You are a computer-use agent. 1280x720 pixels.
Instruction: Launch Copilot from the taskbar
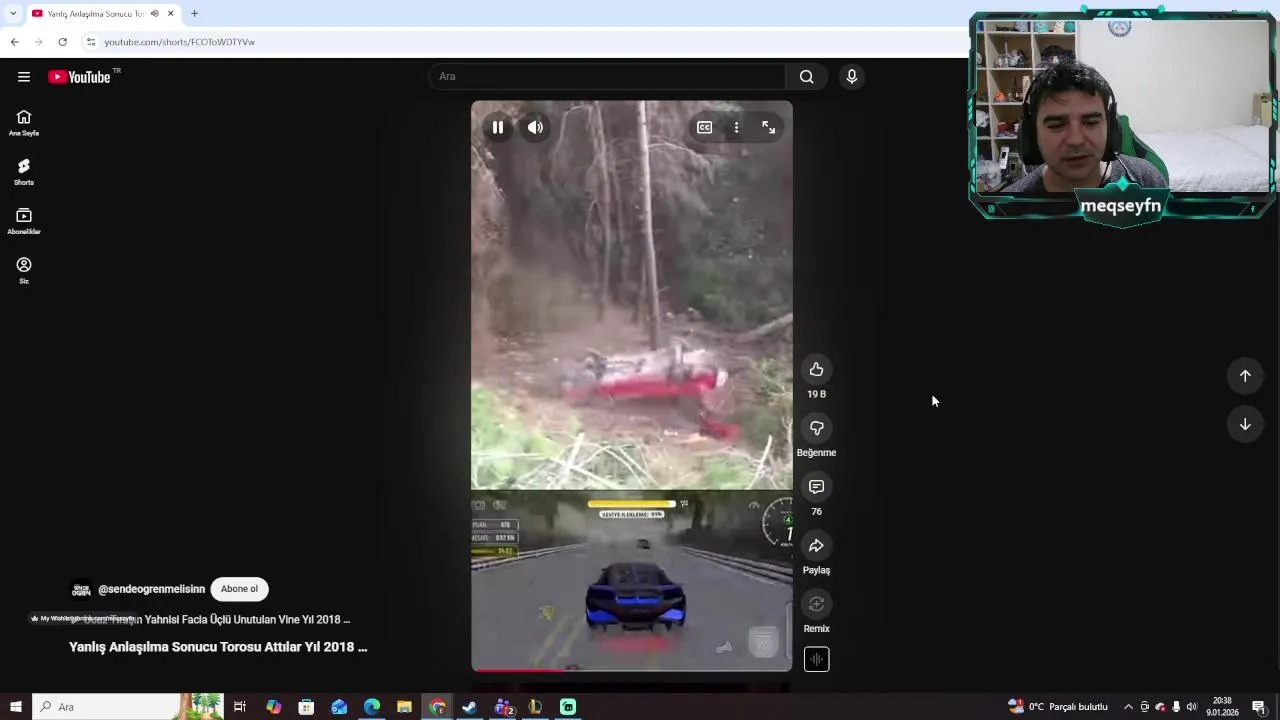(x=273, y=707)
